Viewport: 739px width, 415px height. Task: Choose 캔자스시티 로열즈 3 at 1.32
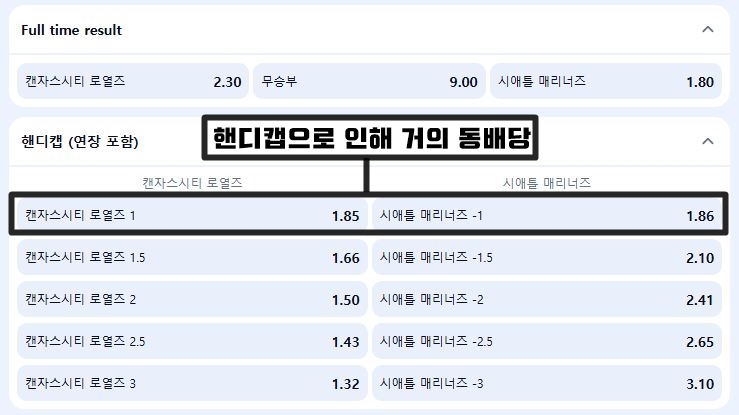191,383
